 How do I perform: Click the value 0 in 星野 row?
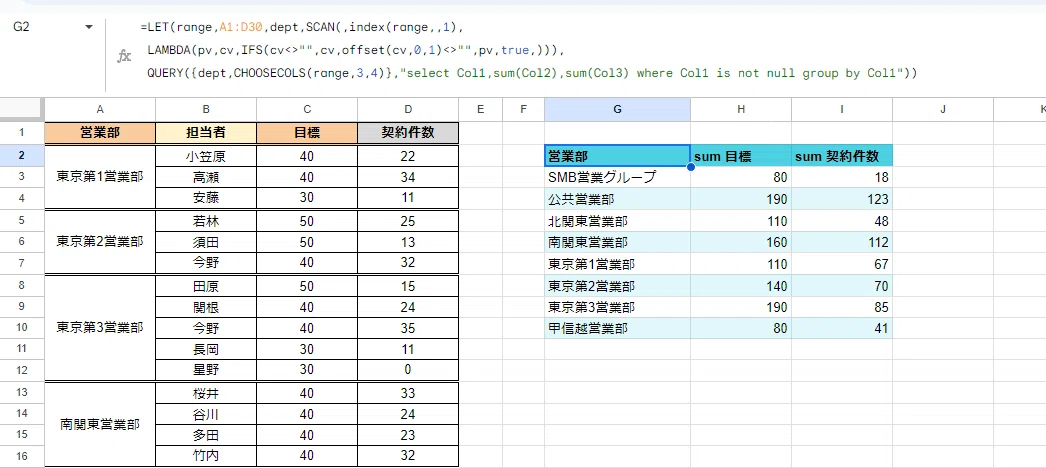(x=408, y=370)
